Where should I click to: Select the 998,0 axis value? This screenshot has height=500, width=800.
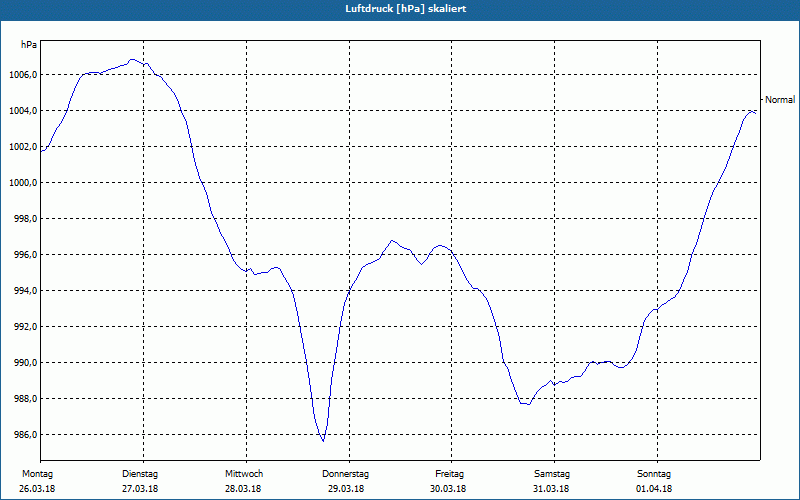(x=26, y=219)
